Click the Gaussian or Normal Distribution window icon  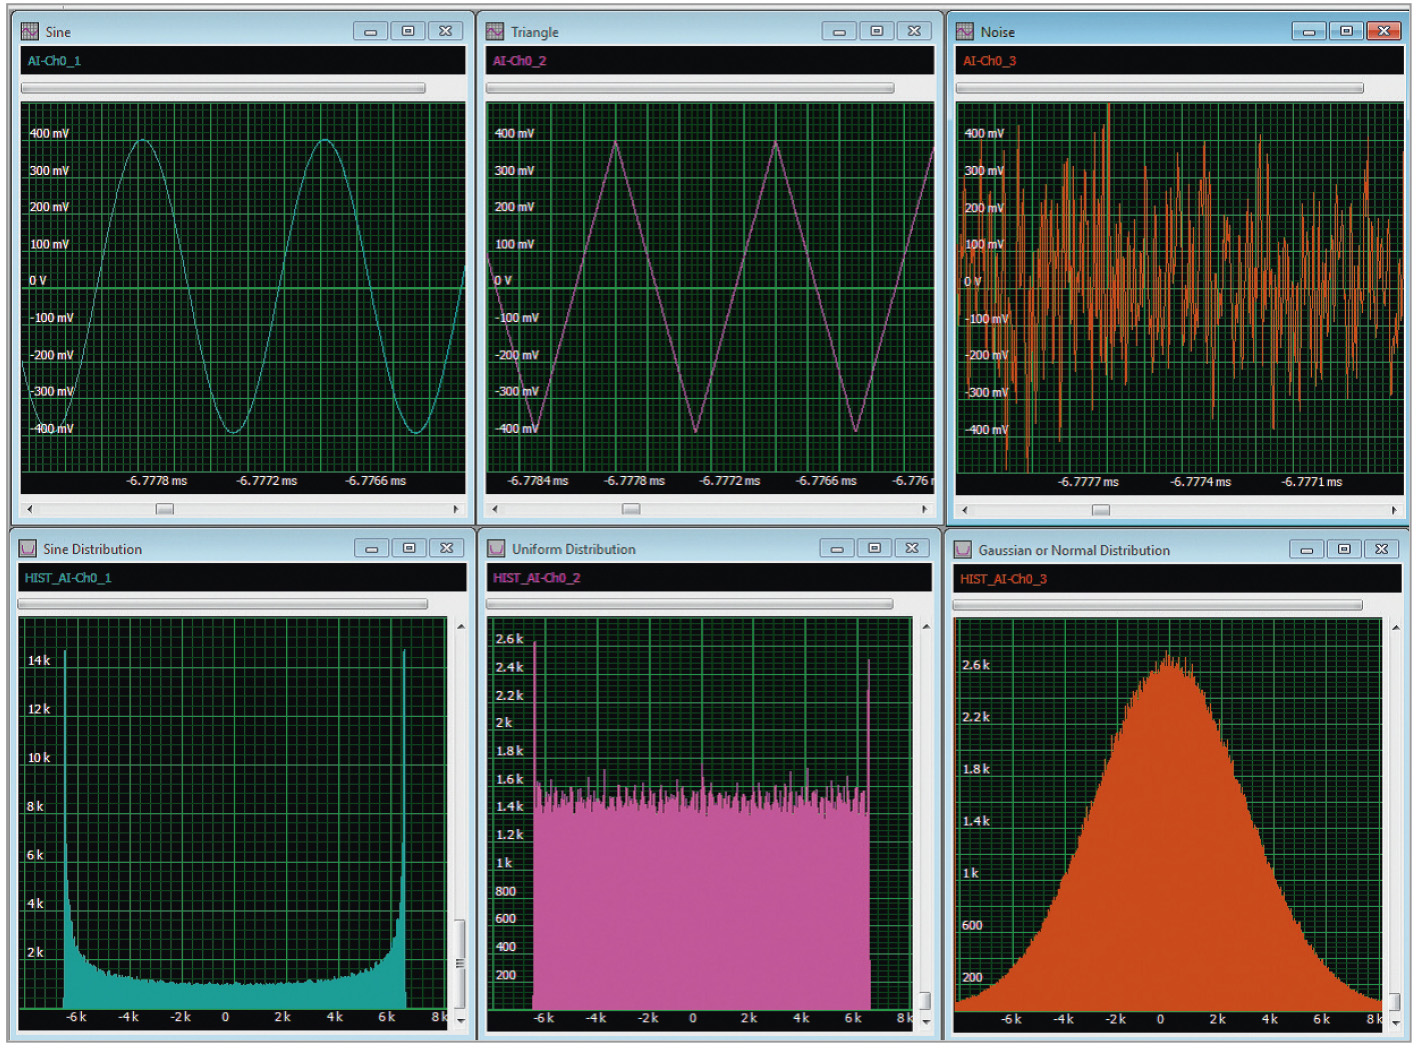click(963, 550)
